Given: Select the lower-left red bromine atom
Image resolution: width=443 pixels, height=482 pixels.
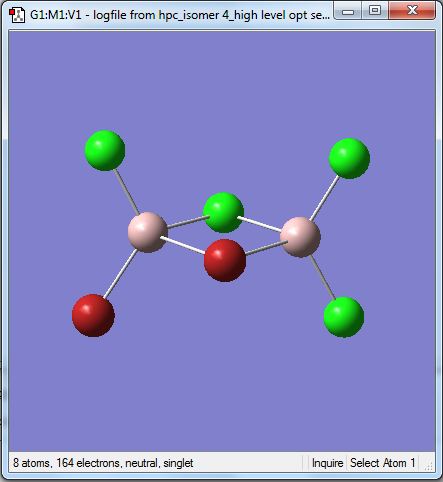Looking at the screenshot, I should click(93, 315).
